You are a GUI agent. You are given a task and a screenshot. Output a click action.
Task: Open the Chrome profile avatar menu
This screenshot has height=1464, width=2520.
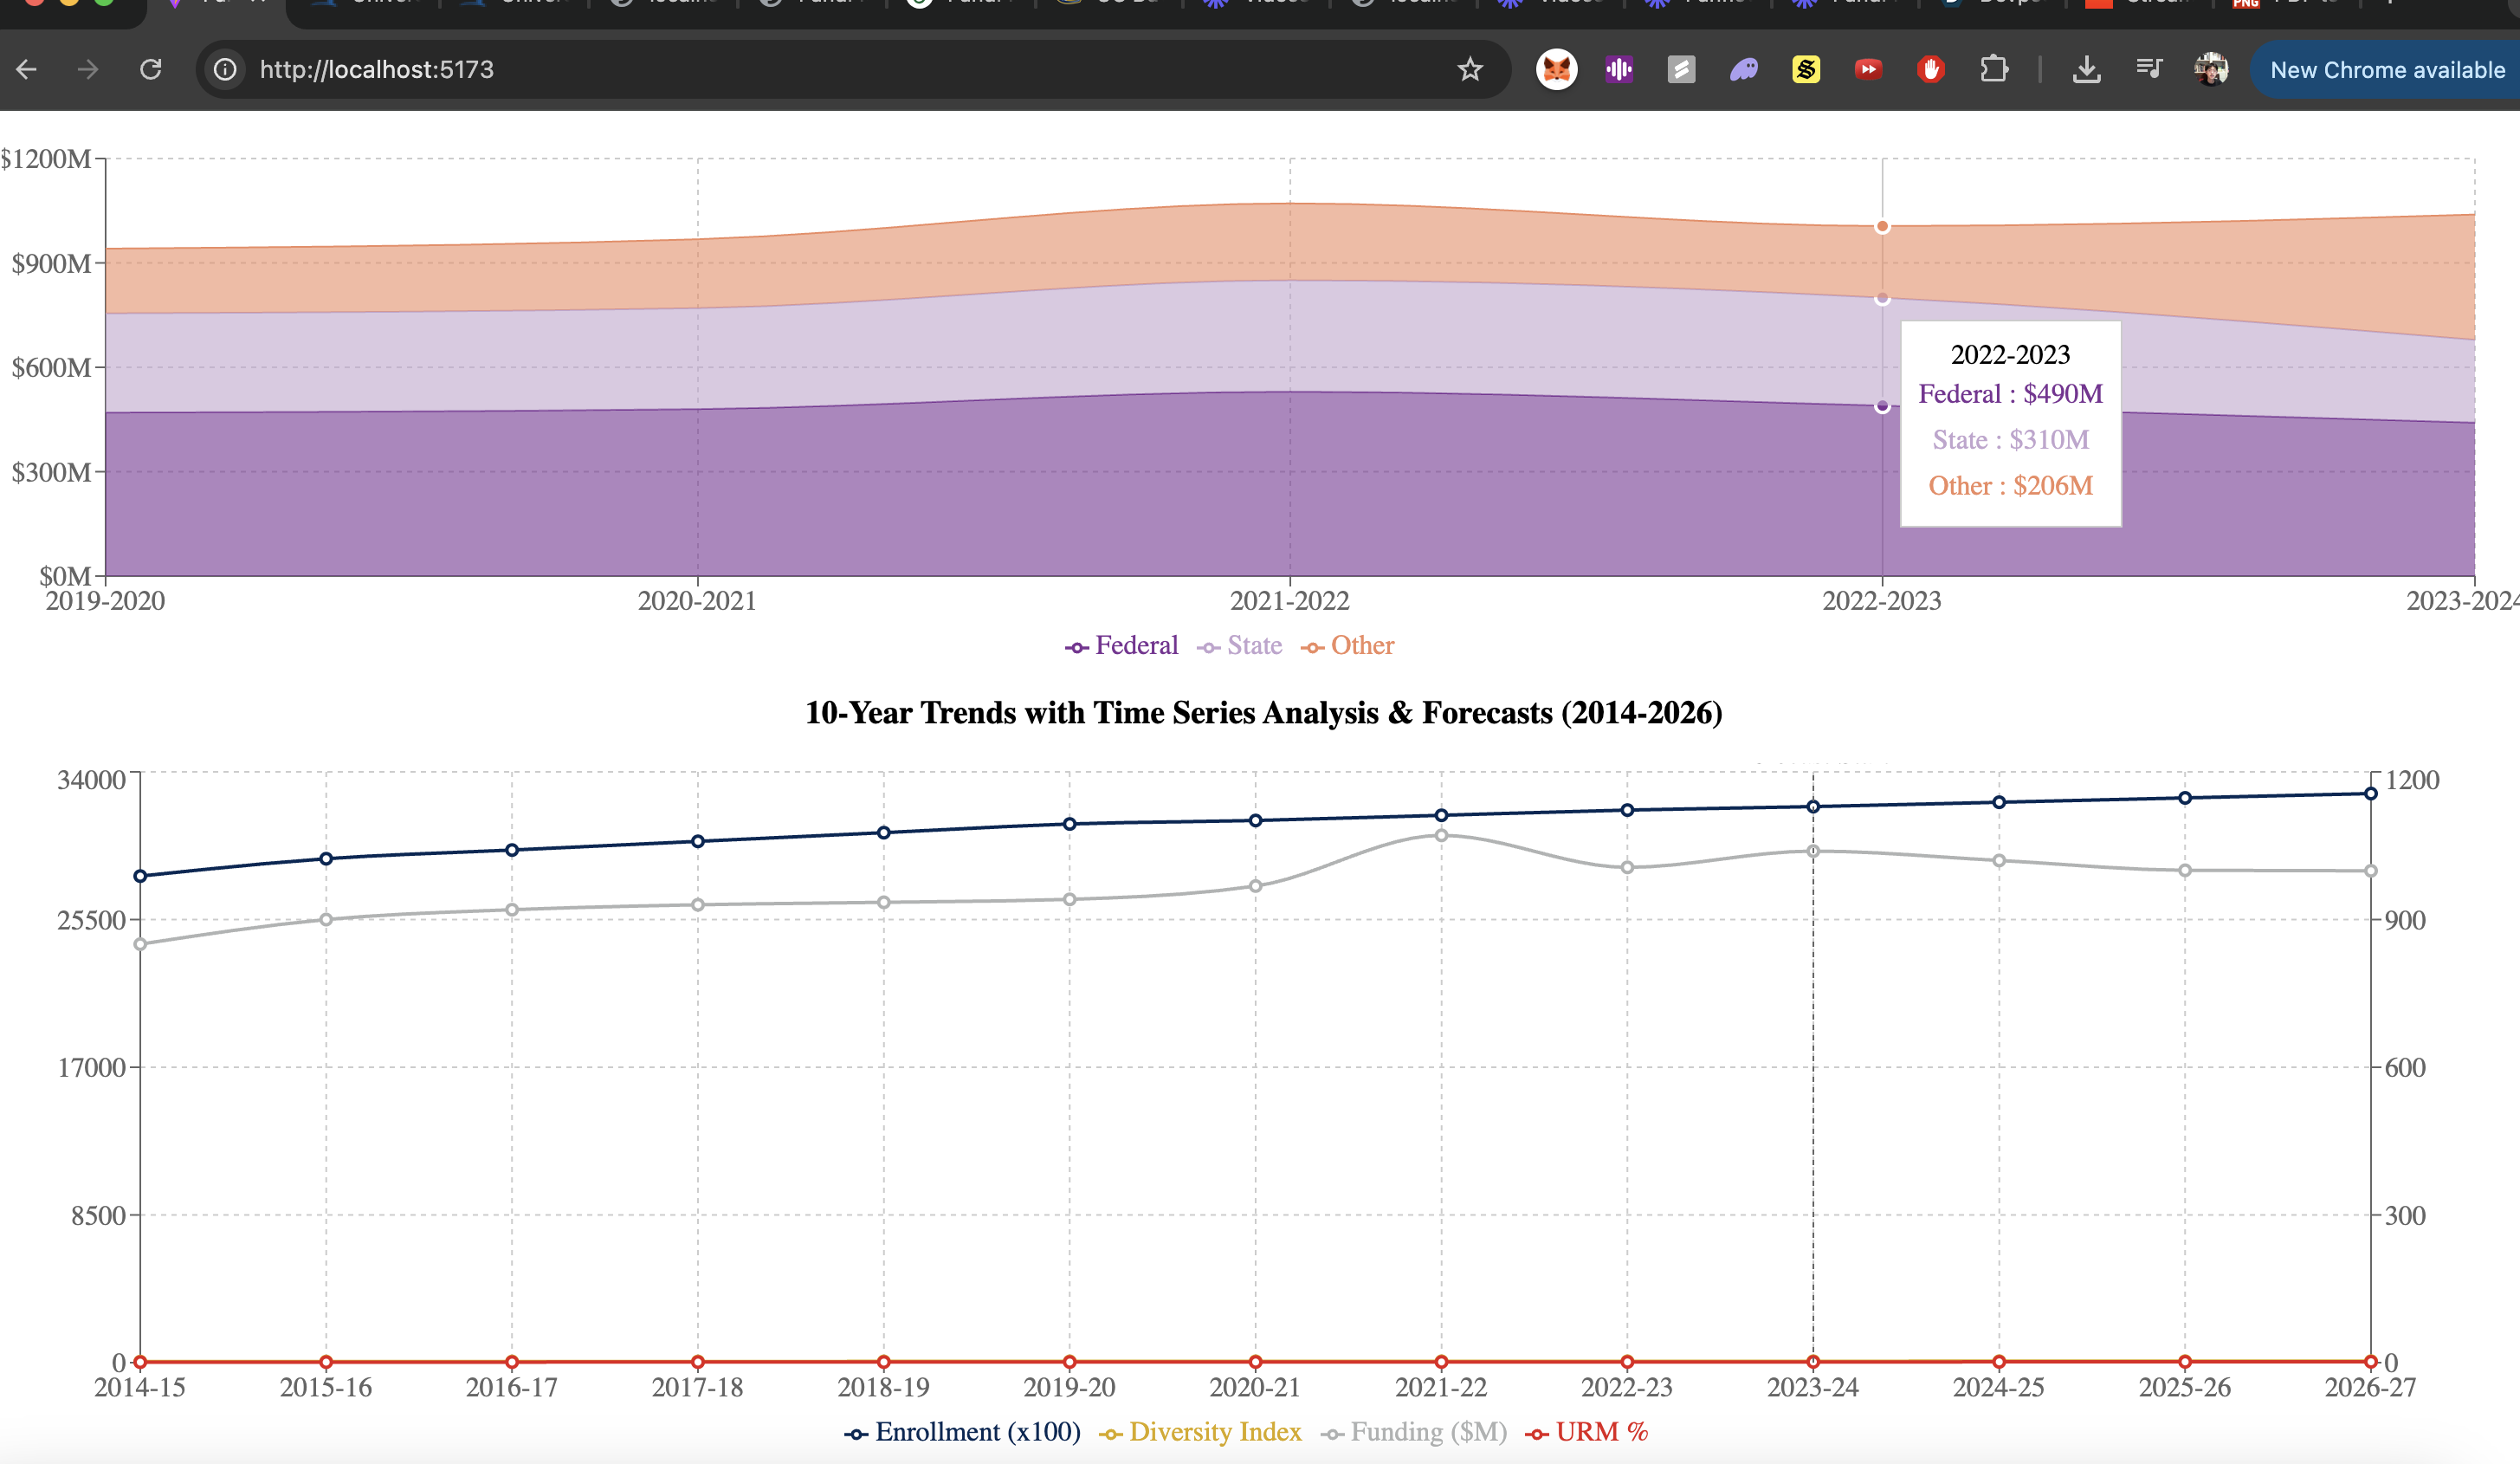(2211, 69)
